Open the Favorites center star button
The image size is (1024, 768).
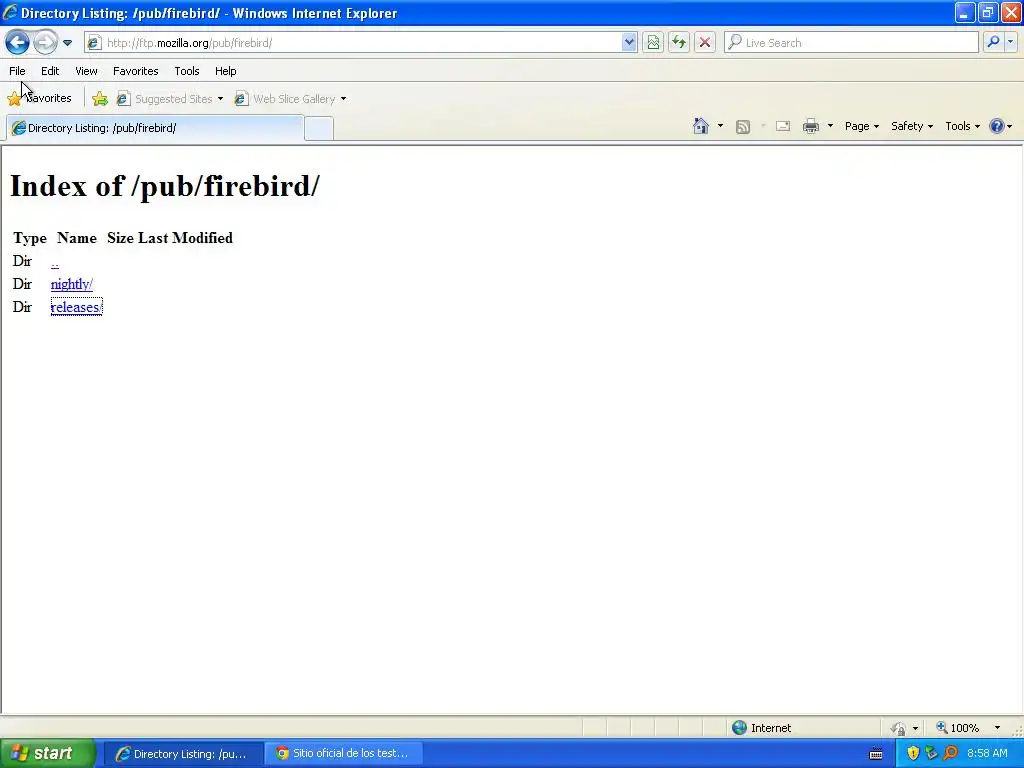[39, 99]
